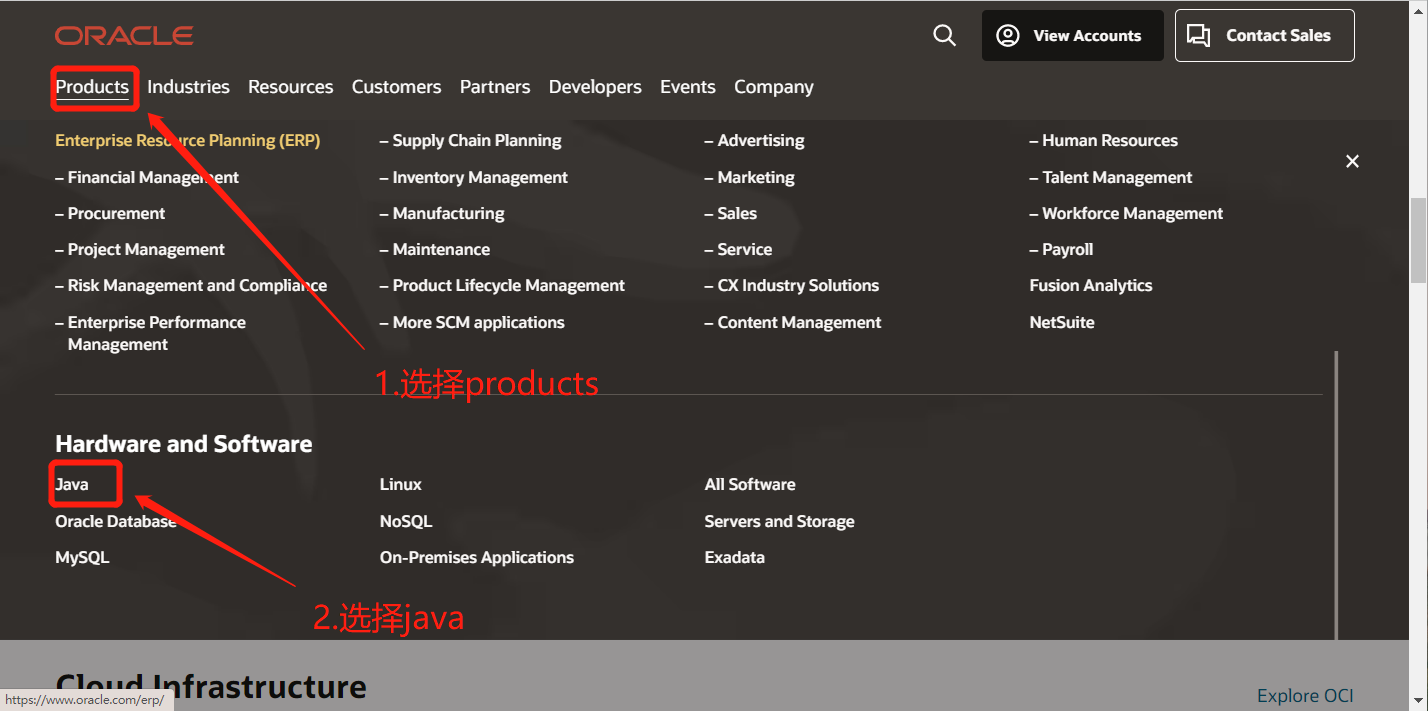Click the View Accounts button
This screenshot has width=1428, height=711.
click(1072, 36)
